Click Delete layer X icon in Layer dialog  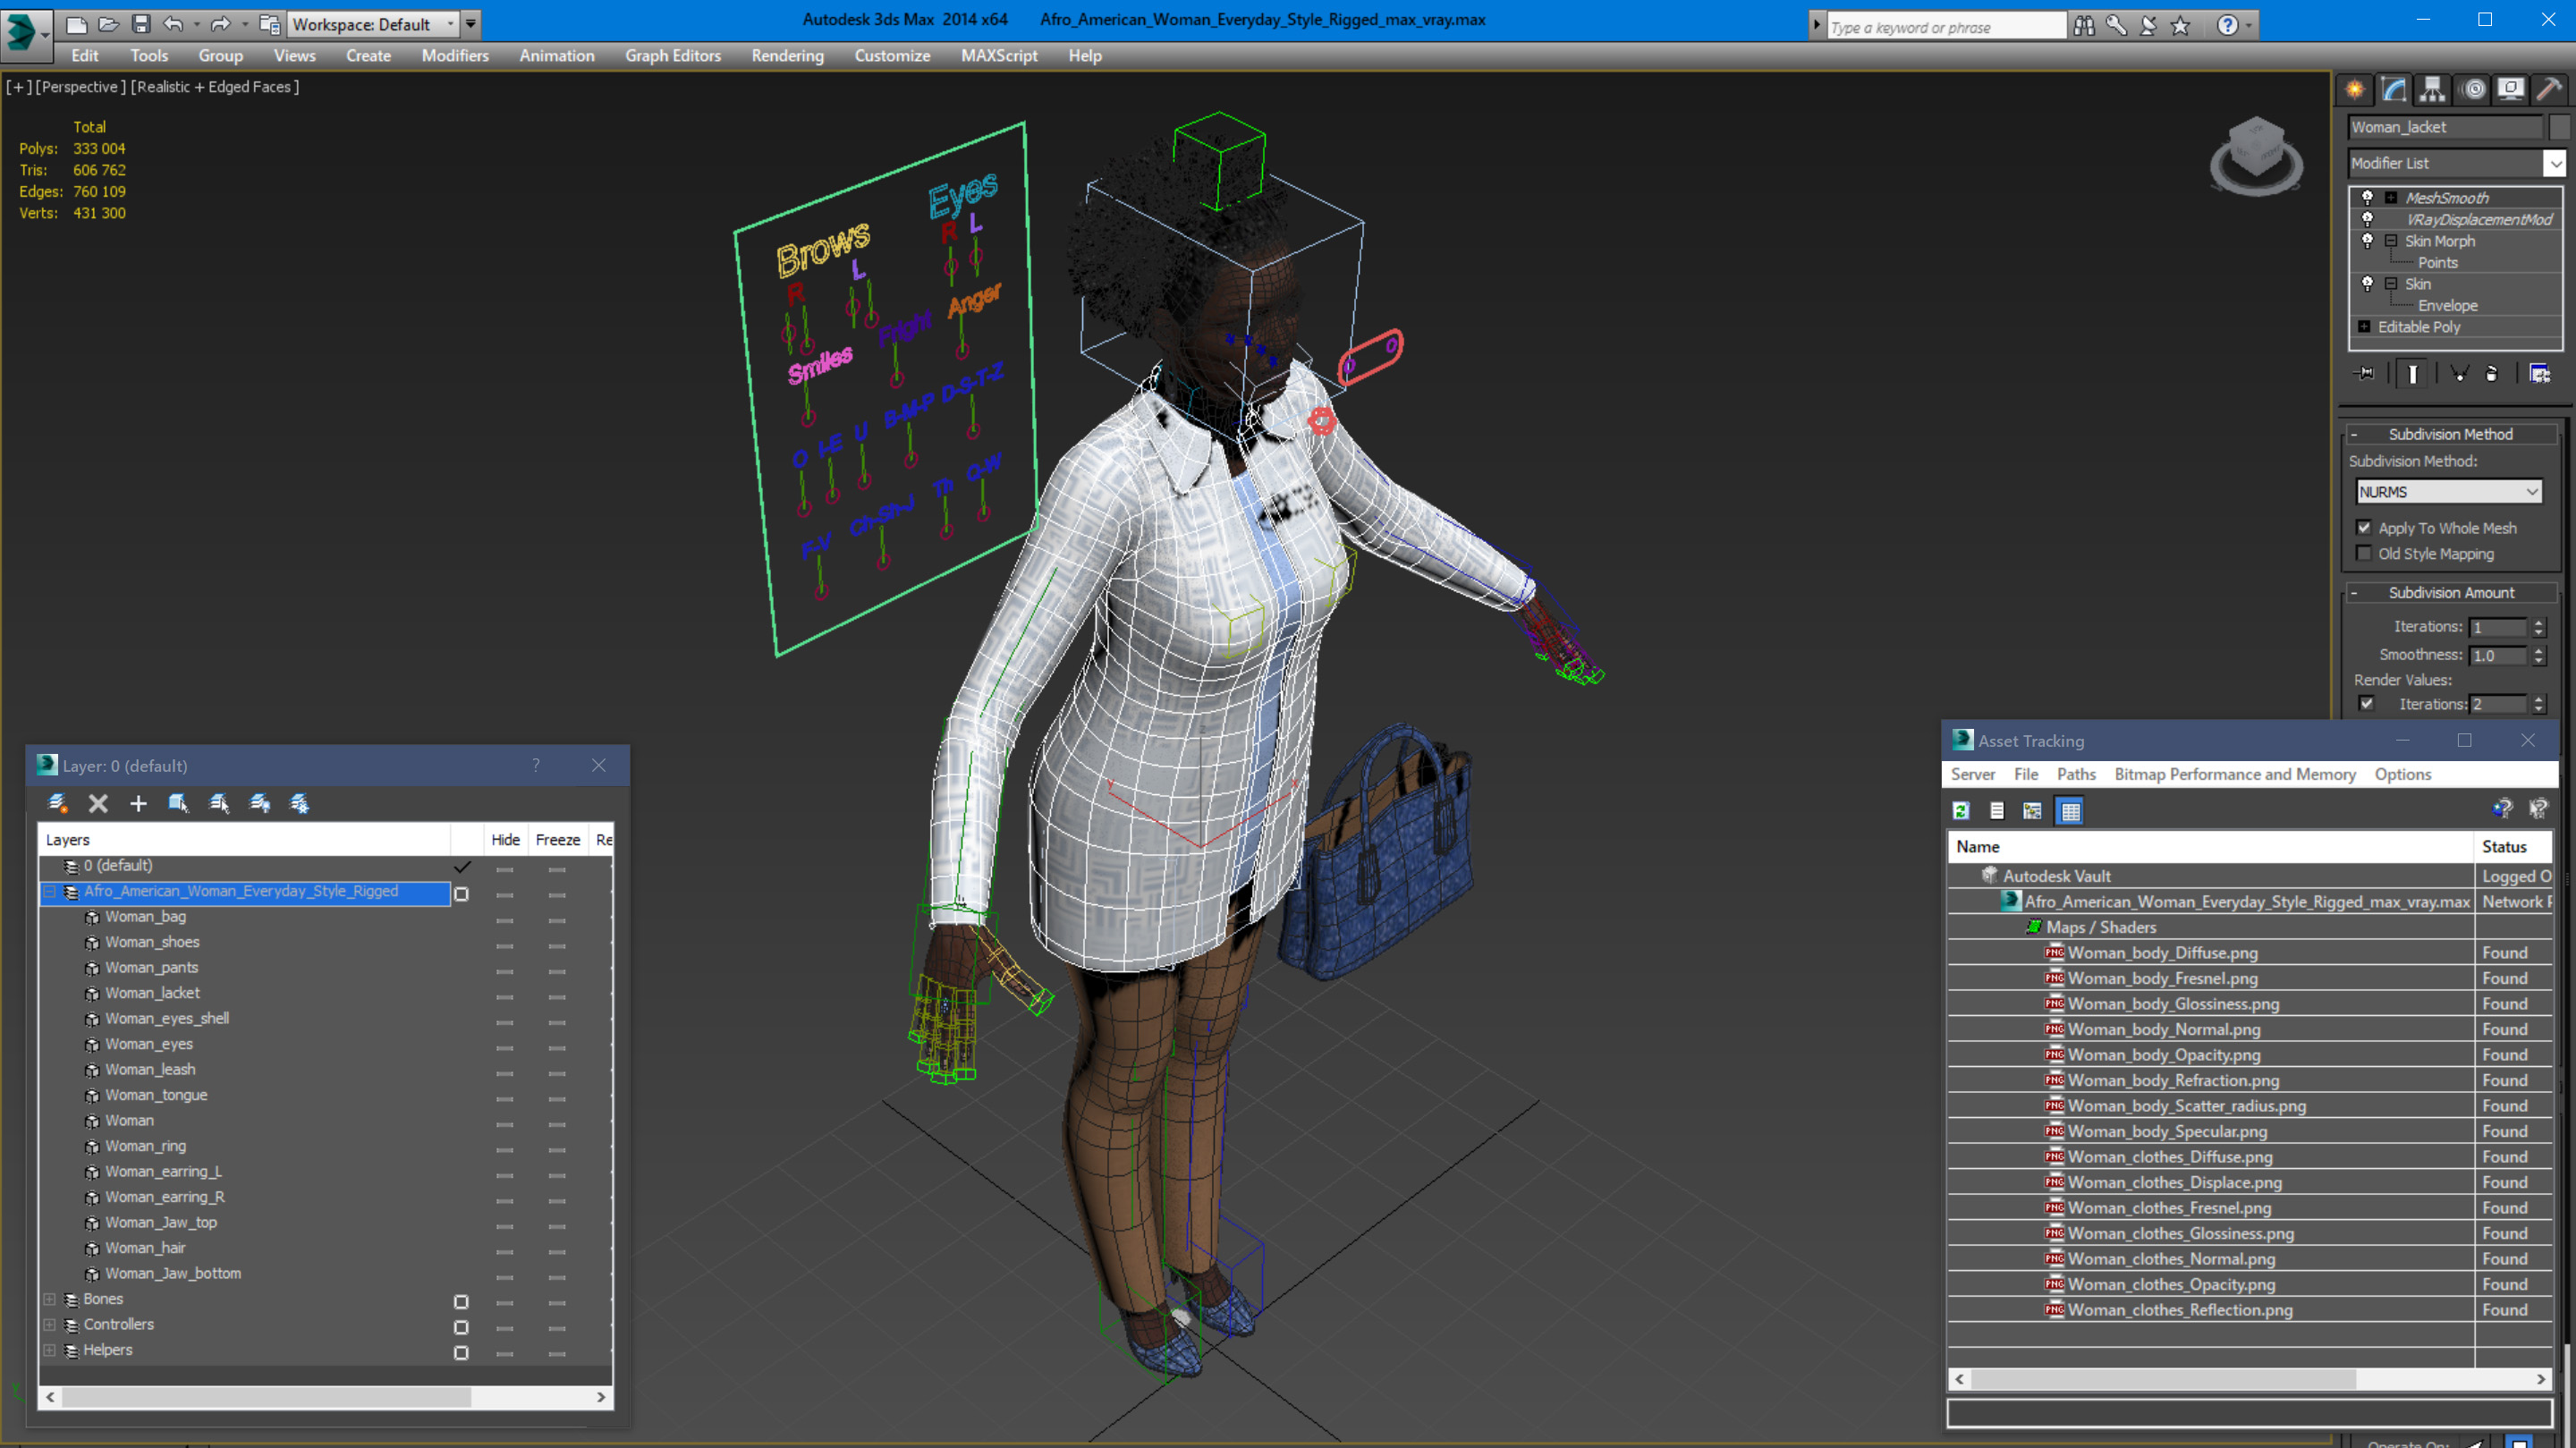(x=98, y=803)
